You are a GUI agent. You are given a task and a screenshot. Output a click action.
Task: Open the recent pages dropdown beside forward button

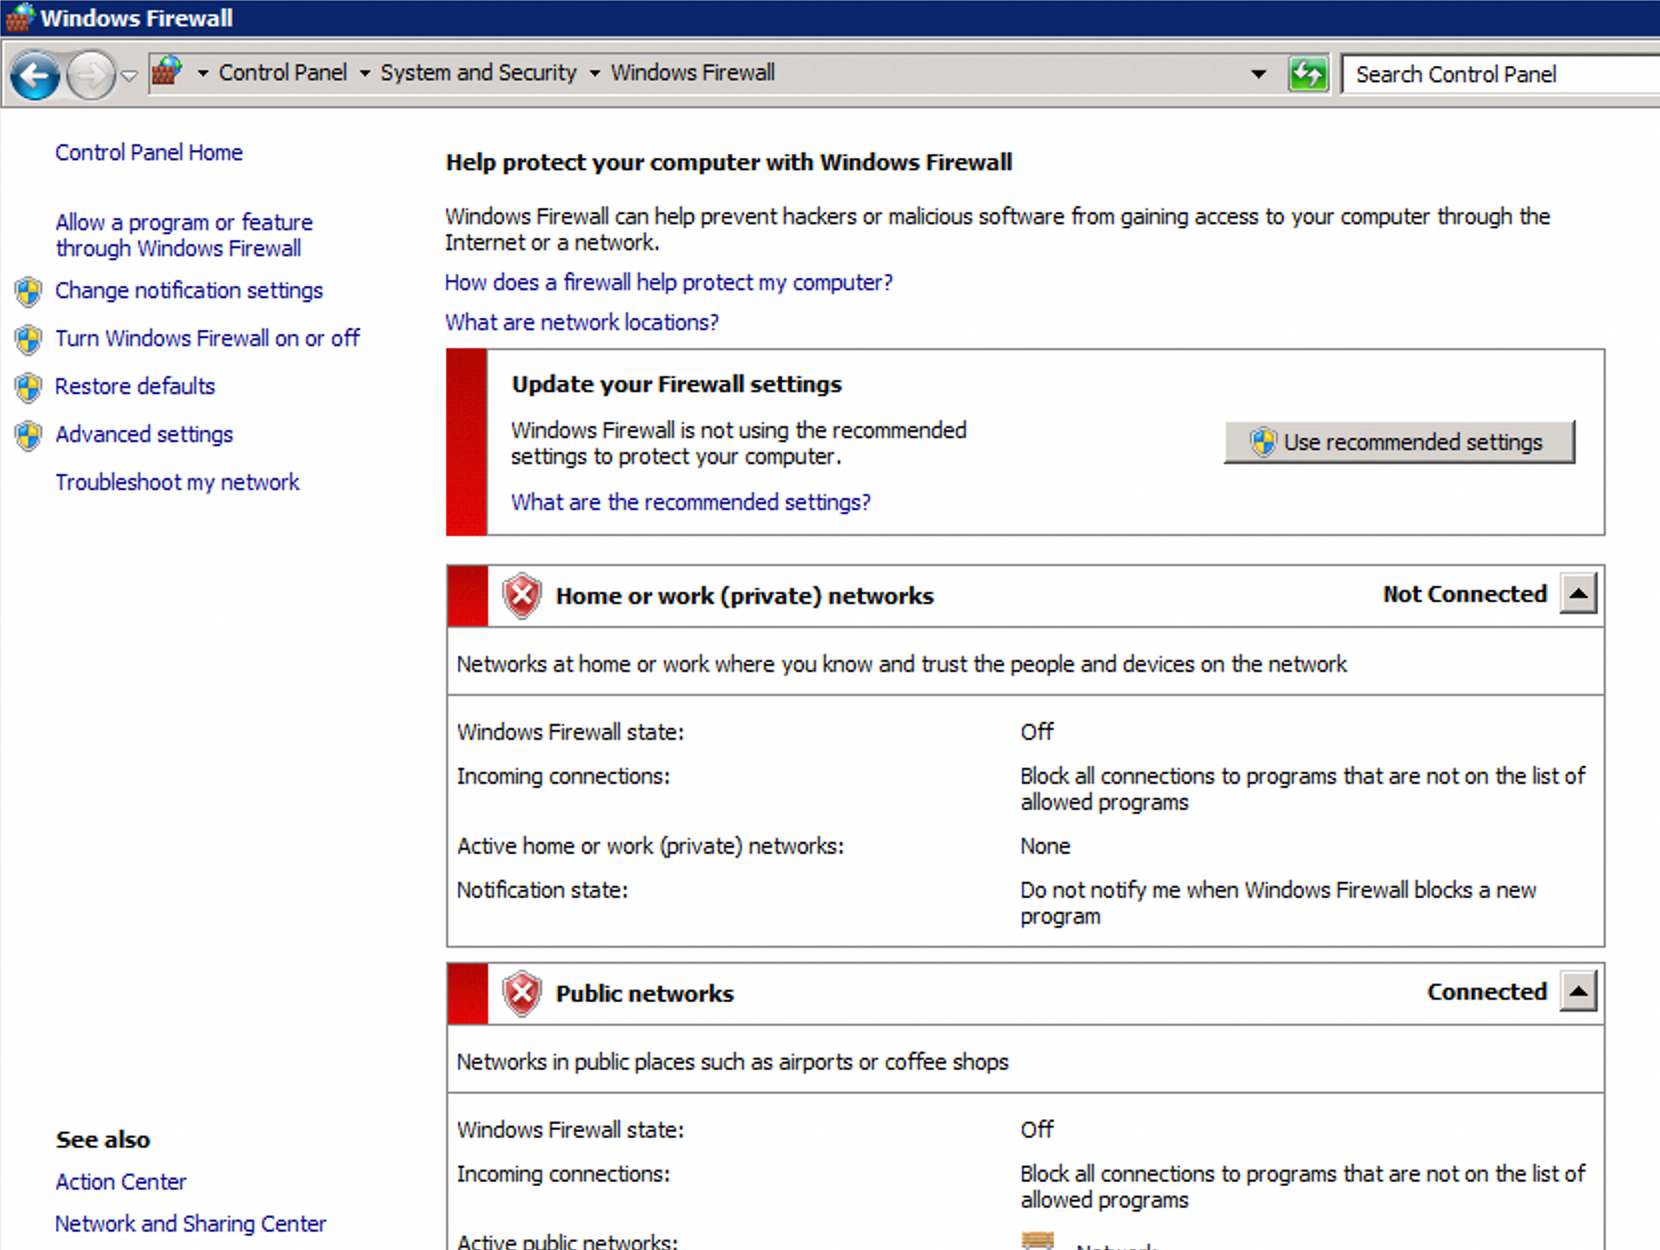pos(130,75)
